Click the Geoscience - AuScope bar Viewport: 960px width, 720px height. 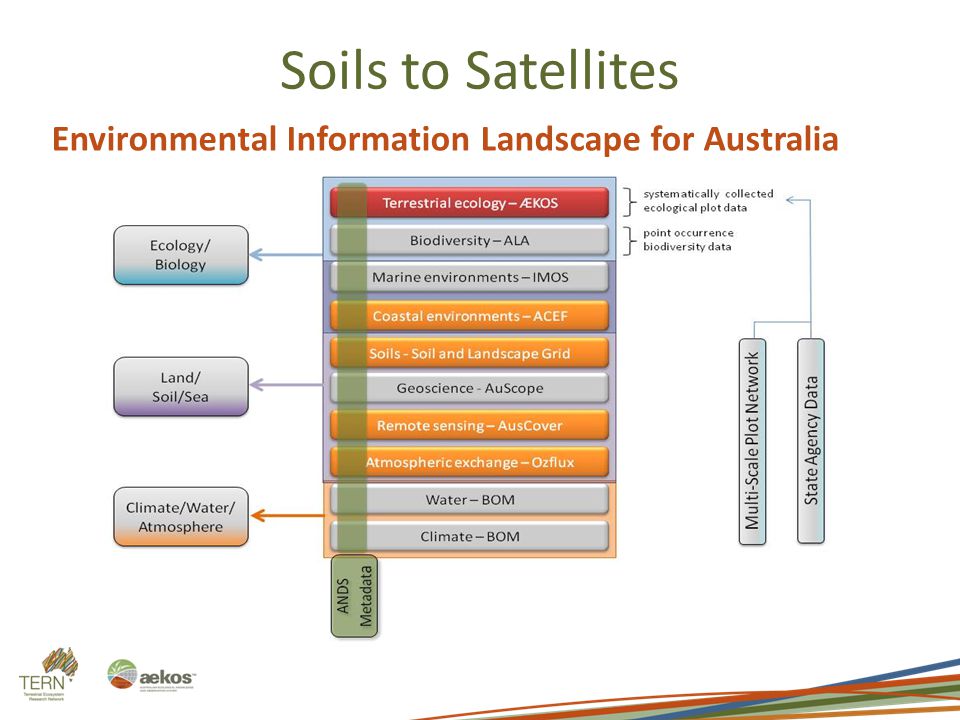point(470,388)
